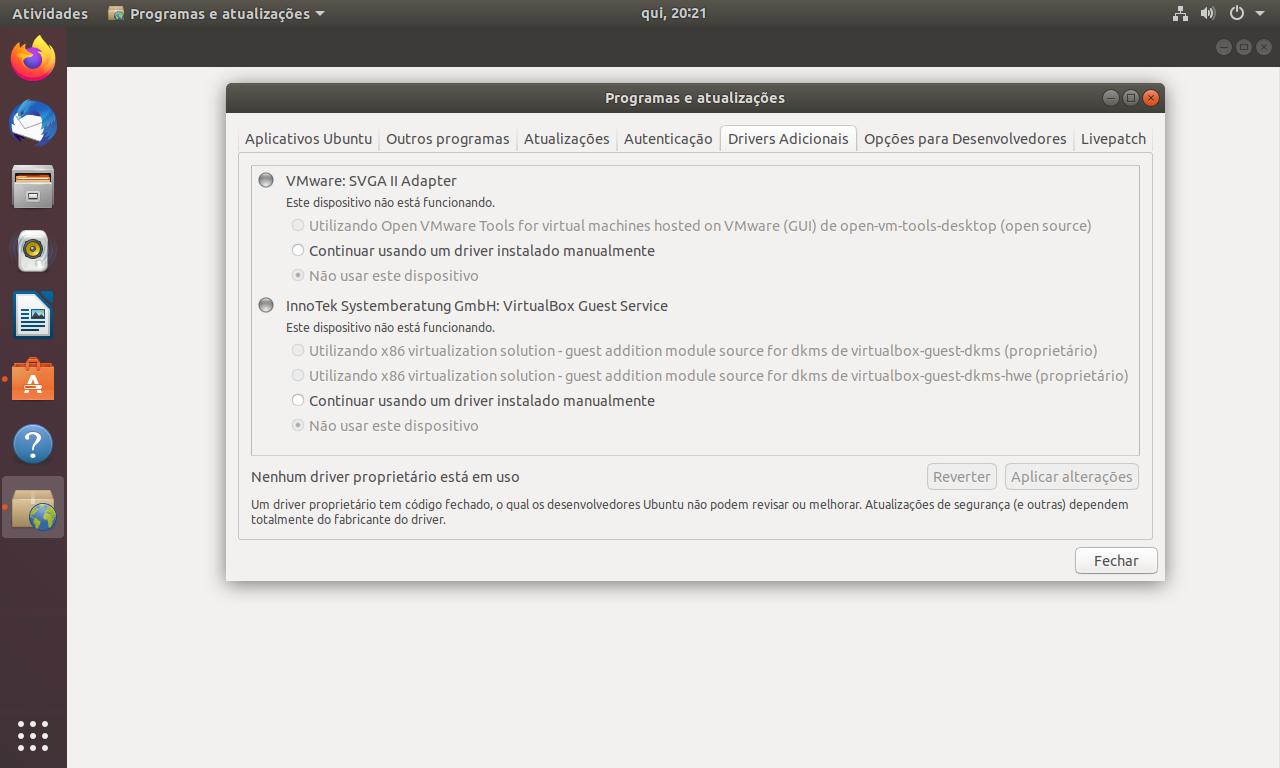Image resolution: width=1280 pixels, height=768 pixels.
Task: Expand the VMware SVGA II Adapter entry
Action: (x=266, y=180)
